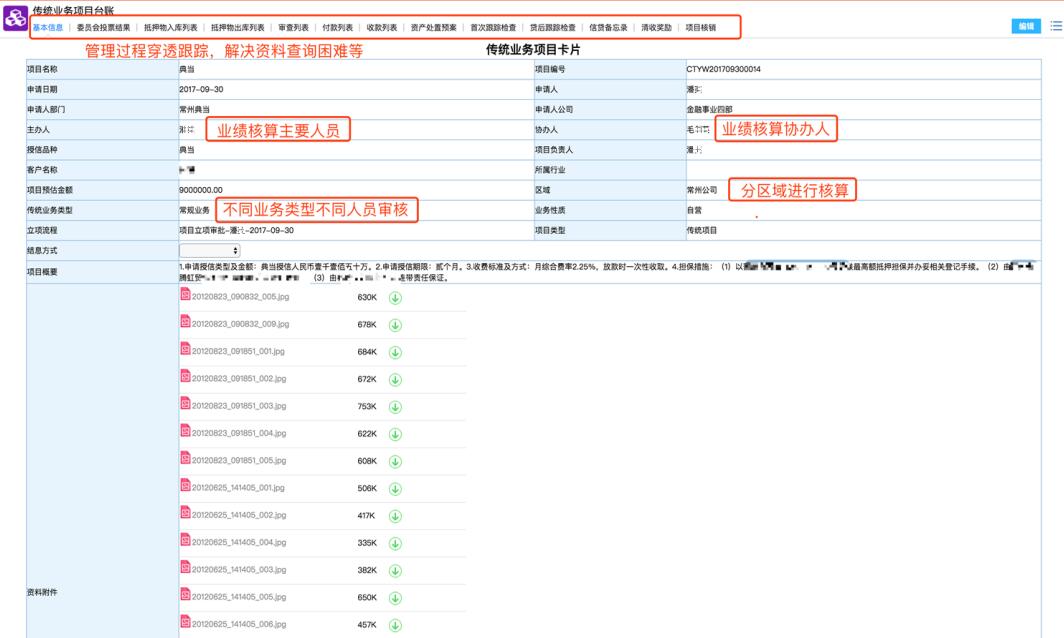The height and width of the screenshot is (638, 1064).
Task: Open file link 20120823_091851_001.jpg
Action: [x=238, y=352]
